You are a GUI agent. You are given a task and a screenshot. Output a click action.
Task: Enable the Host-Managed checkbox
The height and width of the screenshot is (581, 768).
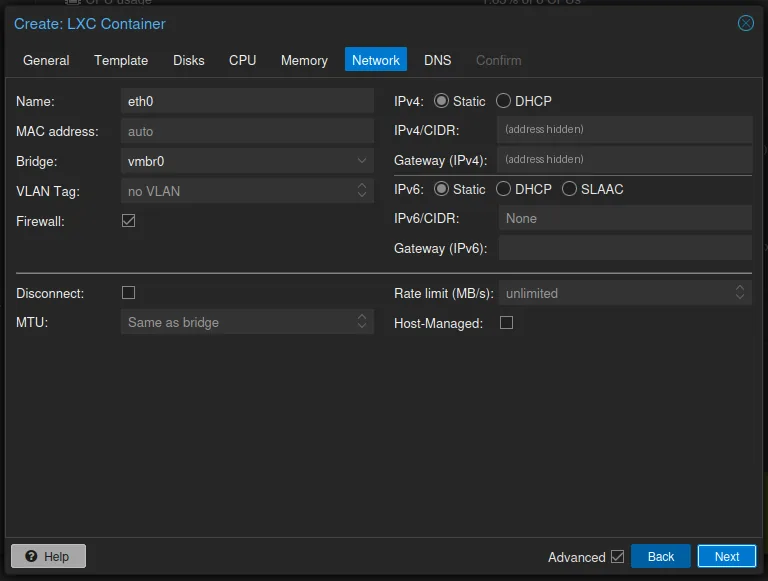pos(506,322)
